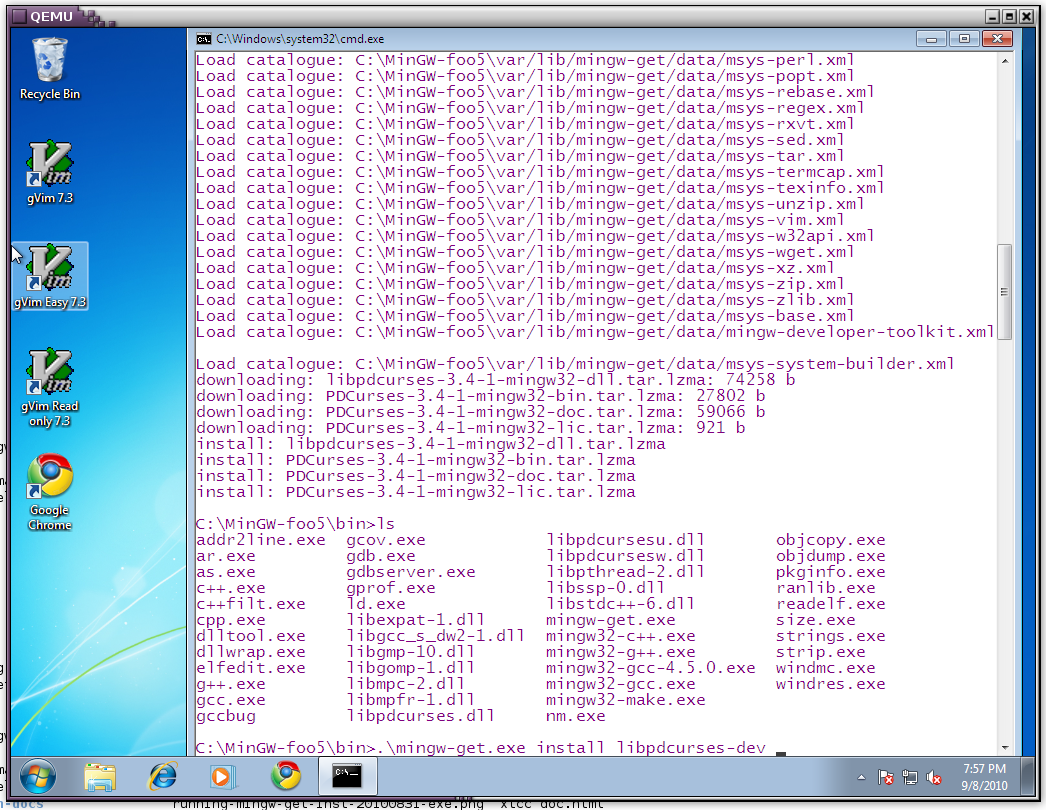Image resolution: width=1046 pixels, height=810 pixels.
Task: Open the cmd.exe title bar system menu icon
Action: pyautogui.click(x=203, y=39)
